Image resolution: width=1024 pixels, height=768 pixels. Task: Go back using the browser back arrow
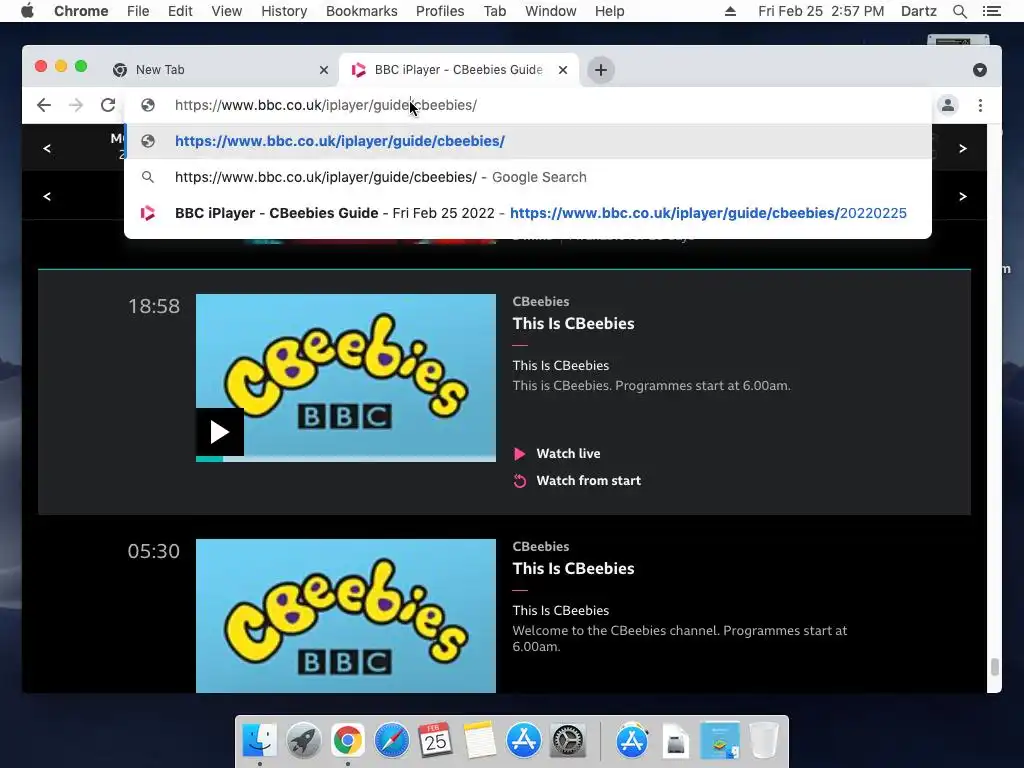click(x=44, y=105)
